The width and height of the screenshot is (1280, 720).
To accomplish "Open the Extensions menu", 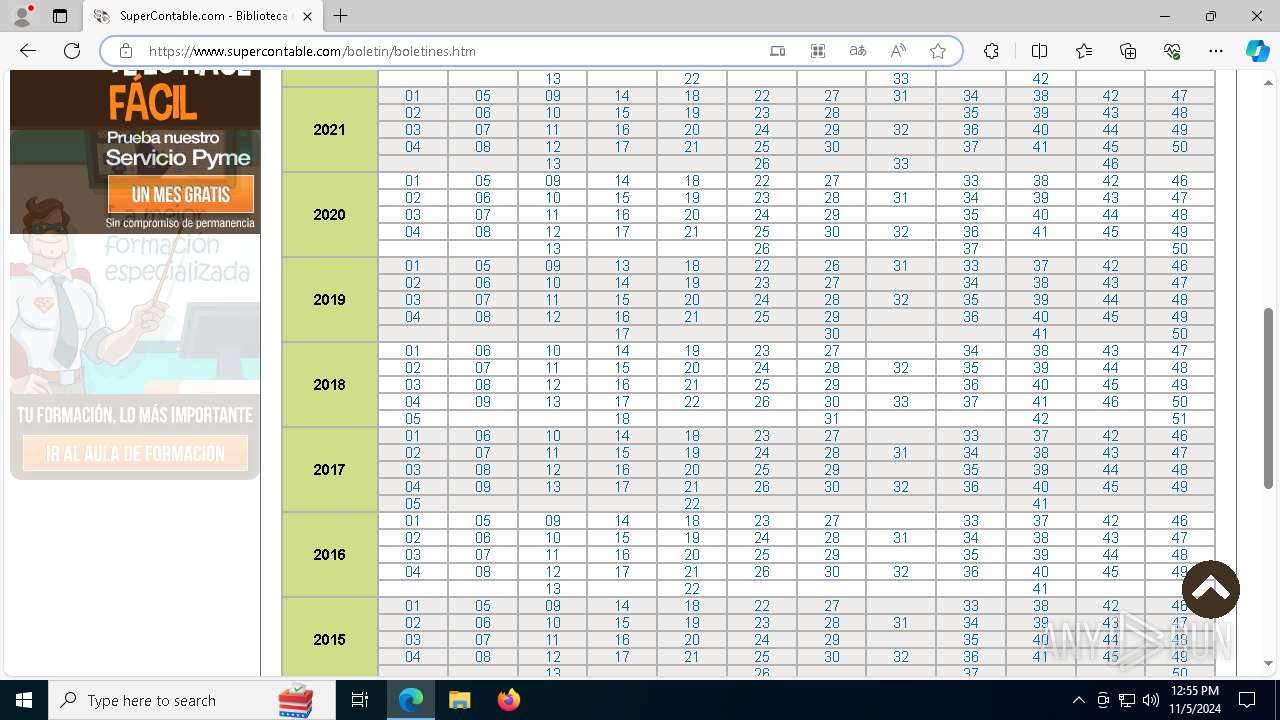I will click(991, 51).
